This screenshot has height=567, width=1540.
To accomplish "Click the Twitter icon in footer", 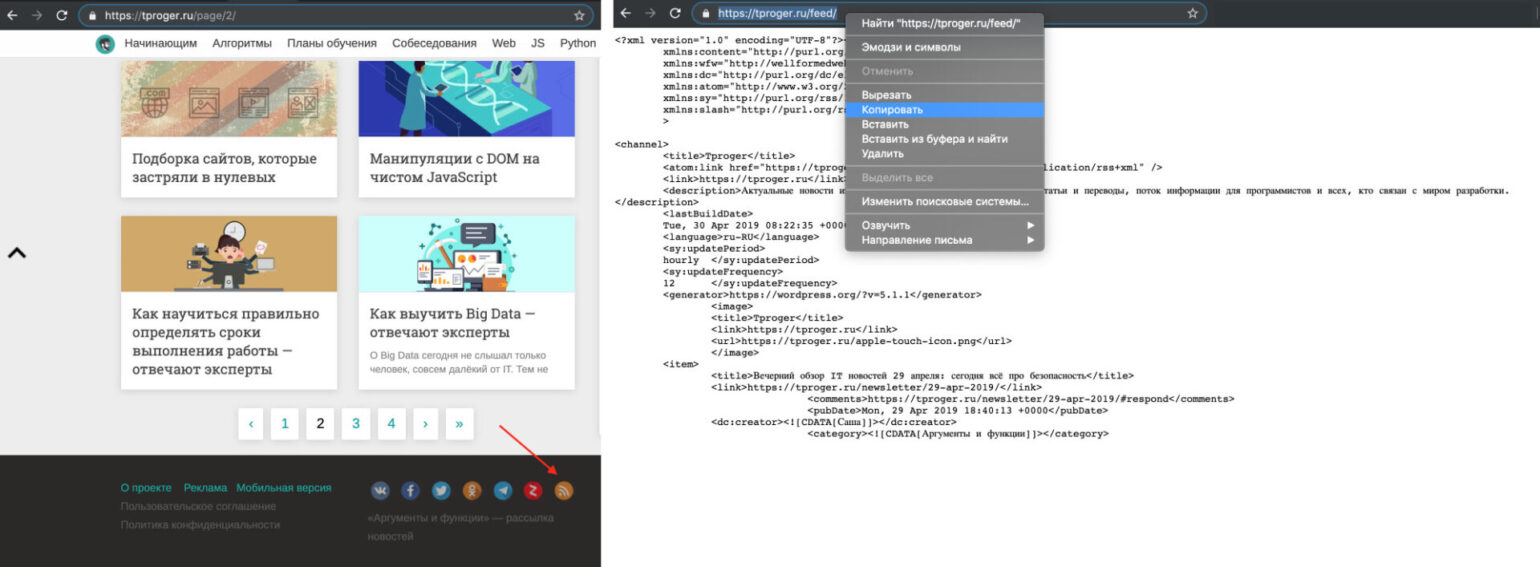I will (441, 490).
